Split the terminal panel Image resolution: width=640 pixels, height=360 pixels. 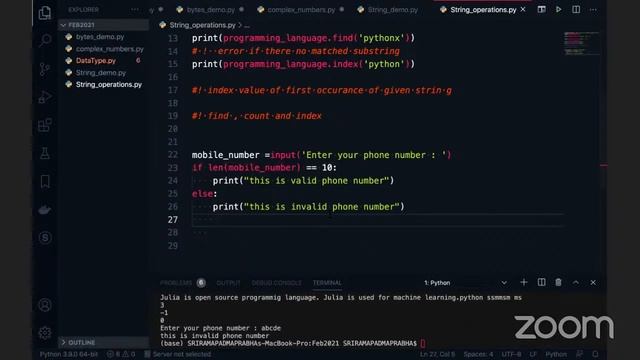pos(541,282)
